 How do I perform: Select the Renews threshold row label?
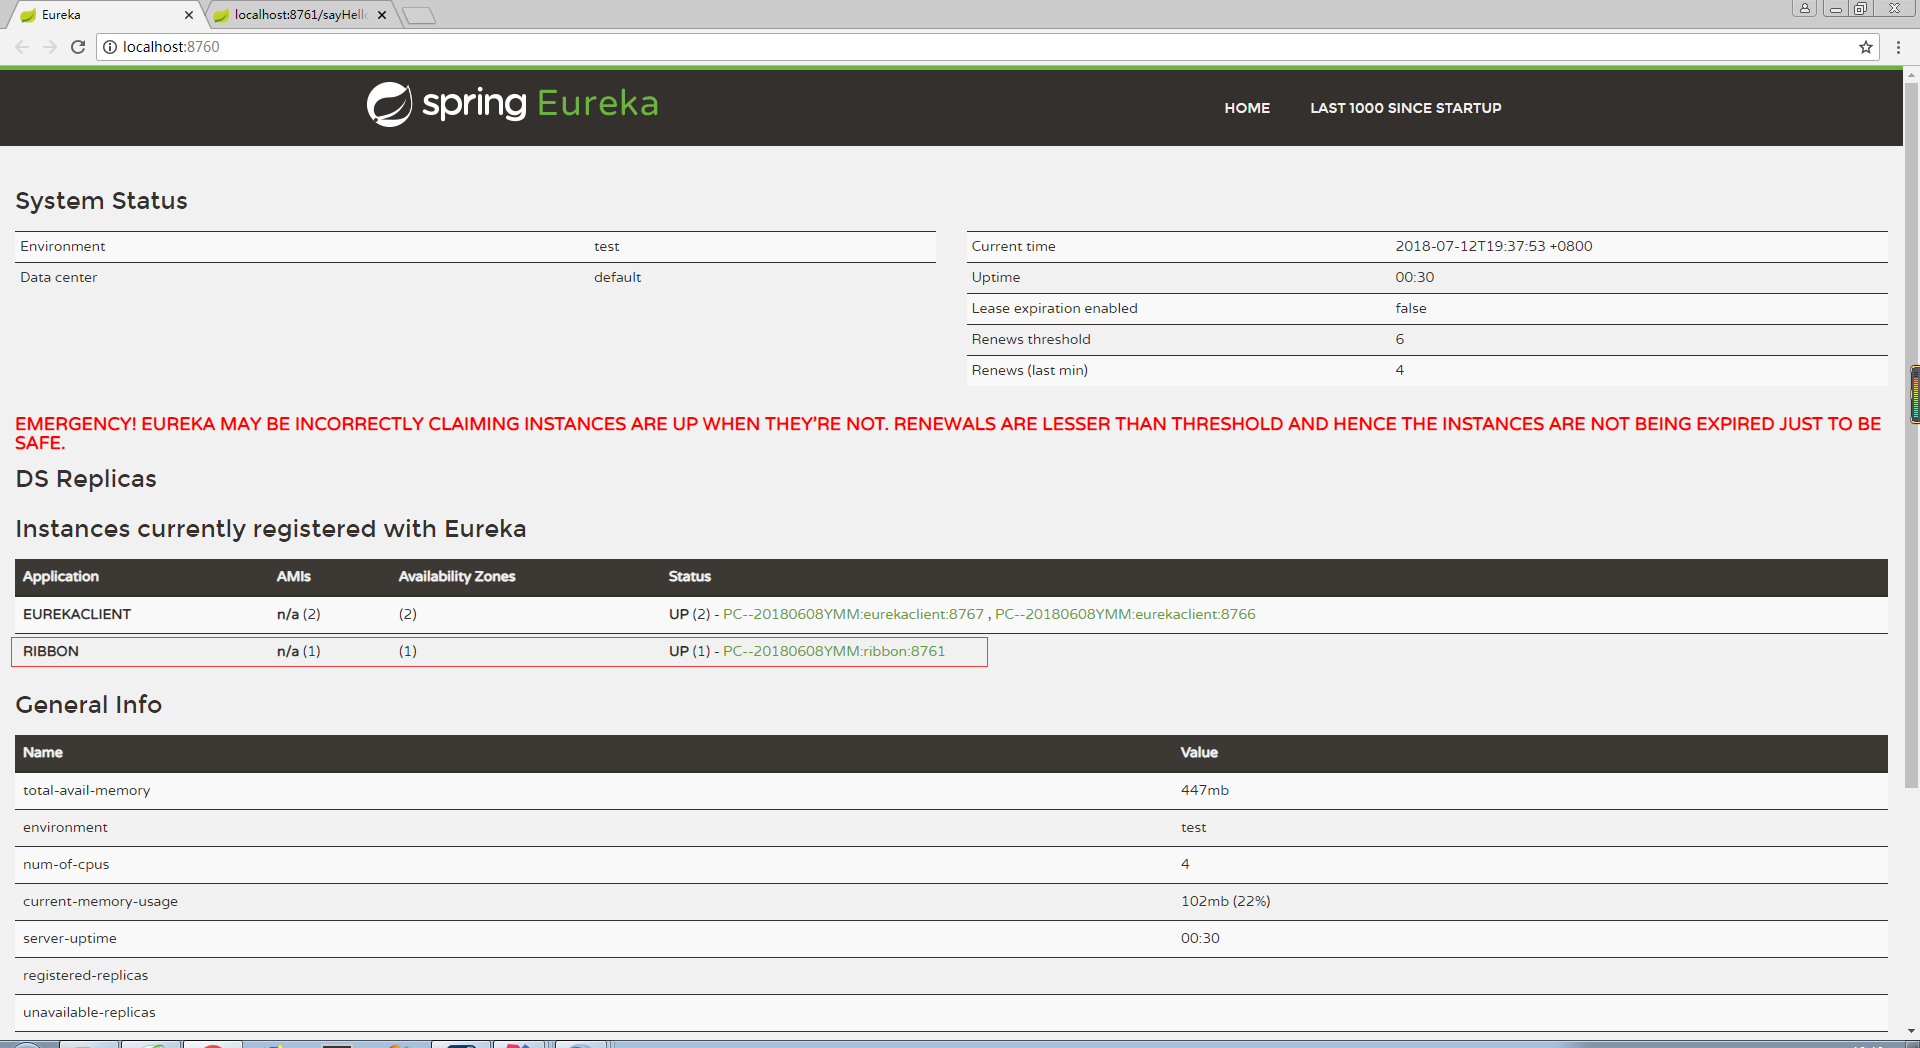1031,339
